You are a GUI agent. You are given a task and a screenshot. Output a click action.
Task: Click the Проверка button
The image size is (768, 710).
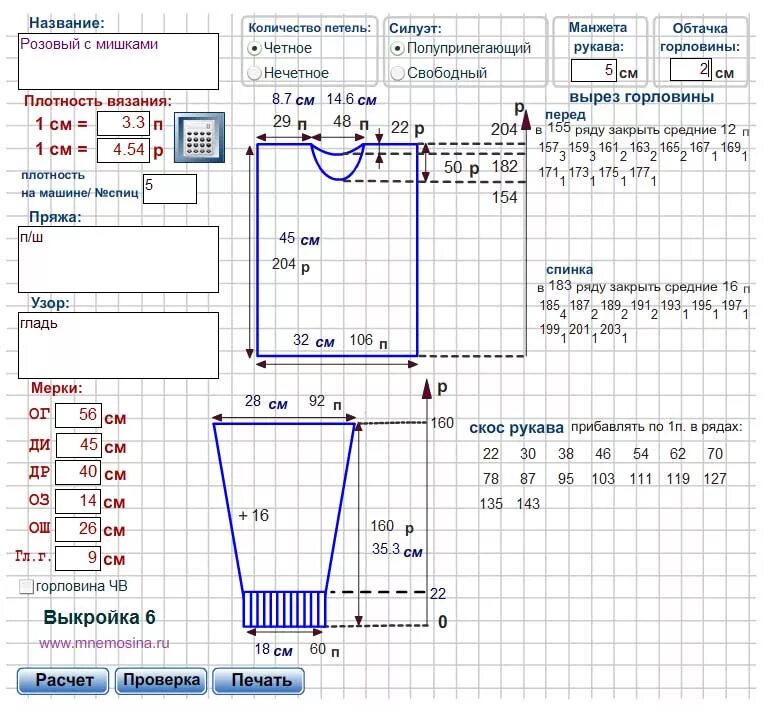(161, 681)
